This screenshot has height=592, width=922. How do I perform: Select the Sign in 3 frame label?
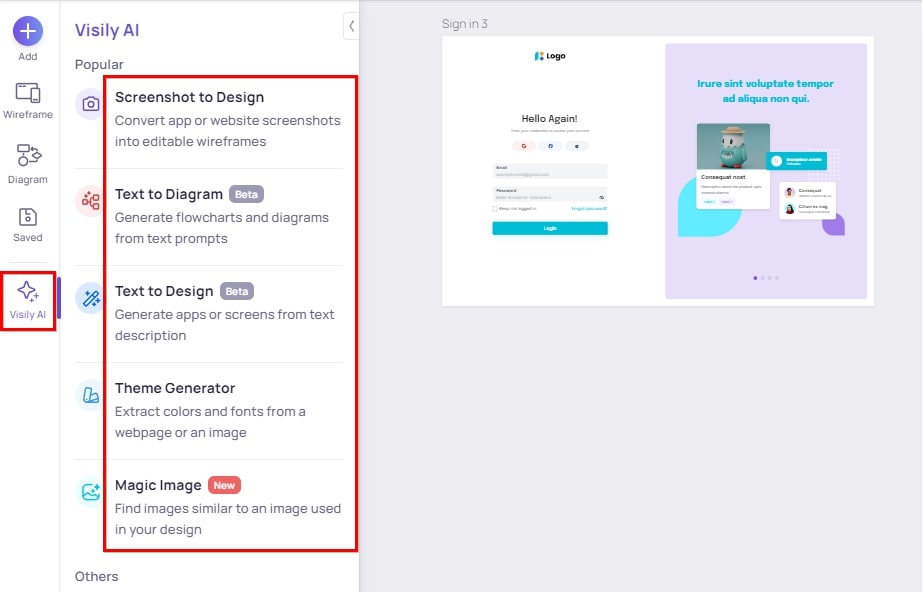pos(465,24)
